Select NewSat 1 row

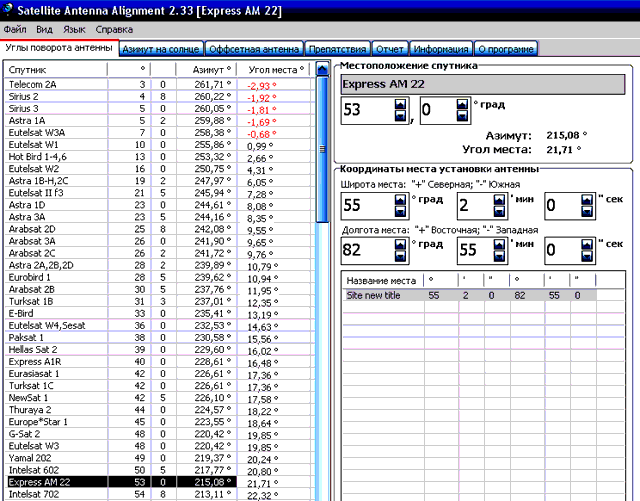pos(159,398)
